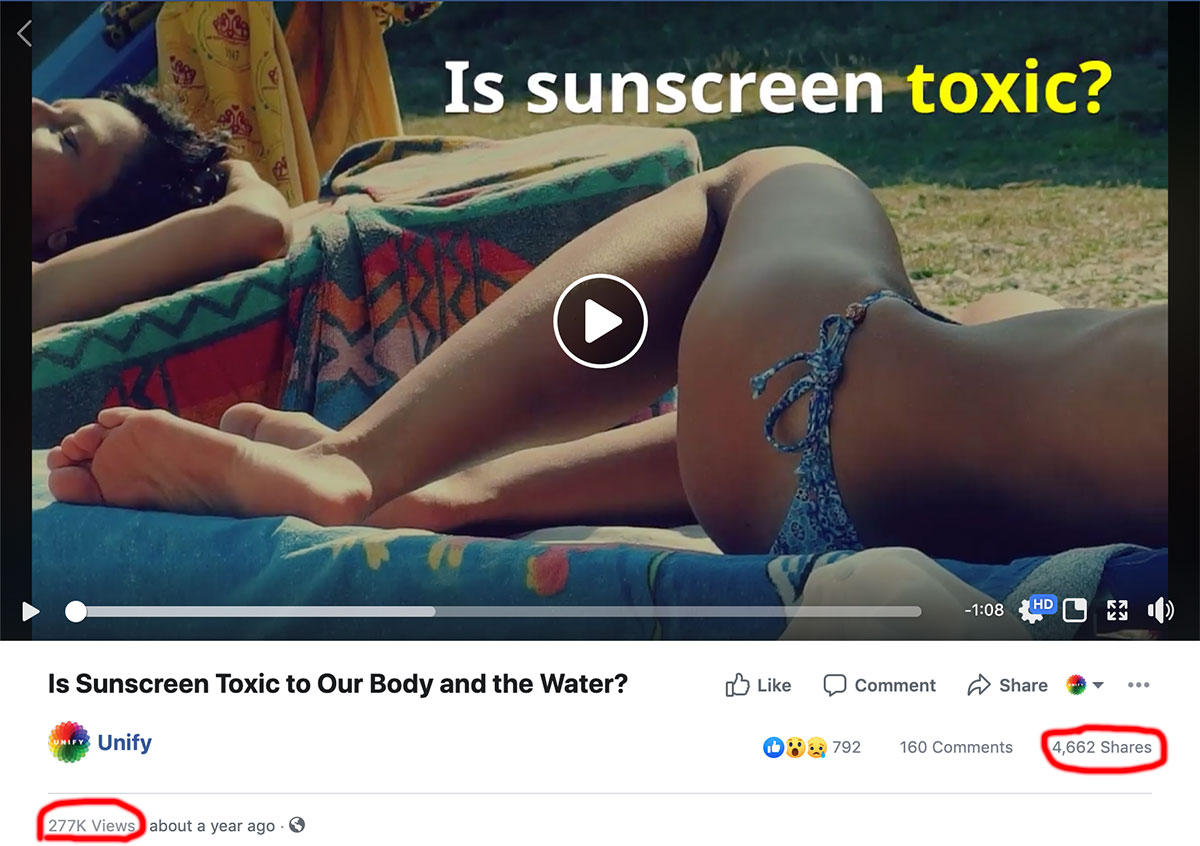Mute the video volume speaker icon
1200x846 pixels.
pyautogui.click(x=1160, y=610)
